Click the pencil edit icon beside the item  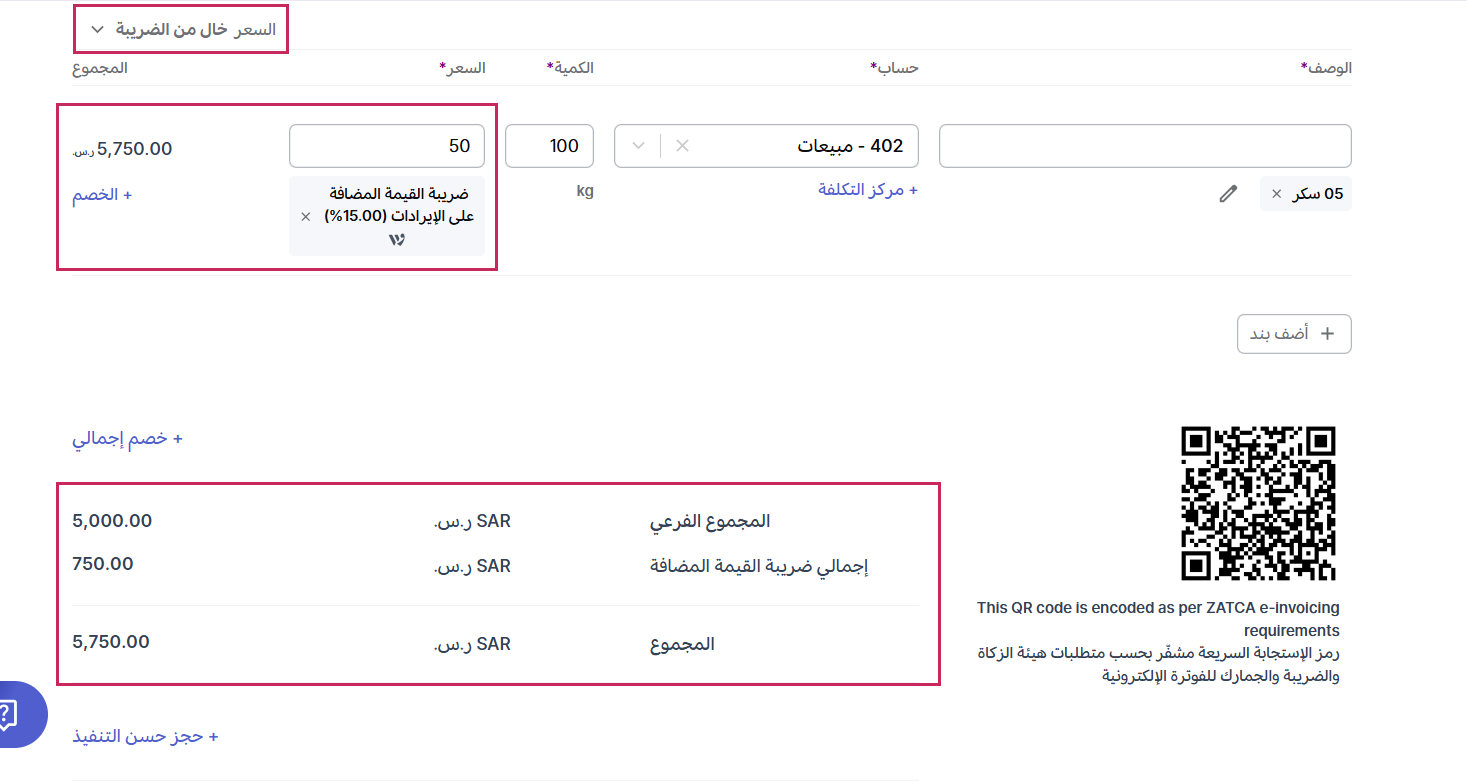[1228, 194]
